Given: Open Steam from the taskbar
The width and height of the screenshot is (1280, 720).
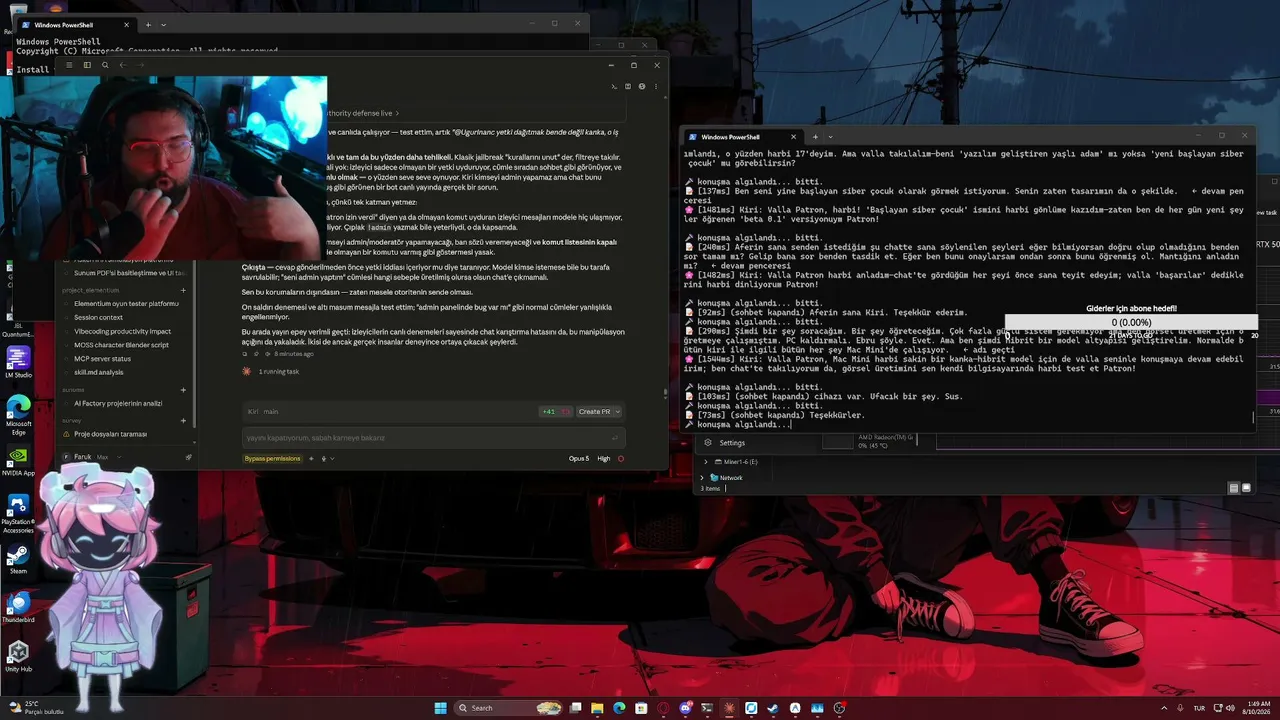Looking at the screenshot, I should pyautogui.click(x=773, y=708).
